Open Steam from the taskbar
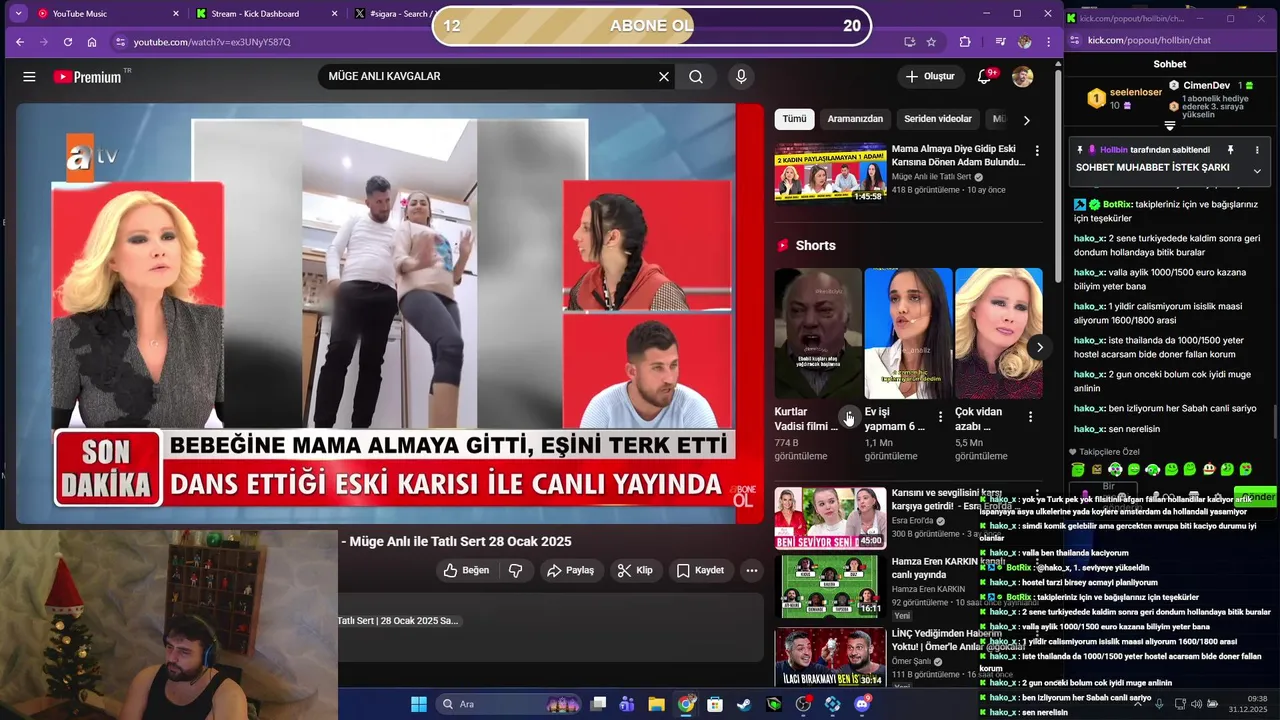Viewport: 1280px width, 720px height. (x=744, y=704)
